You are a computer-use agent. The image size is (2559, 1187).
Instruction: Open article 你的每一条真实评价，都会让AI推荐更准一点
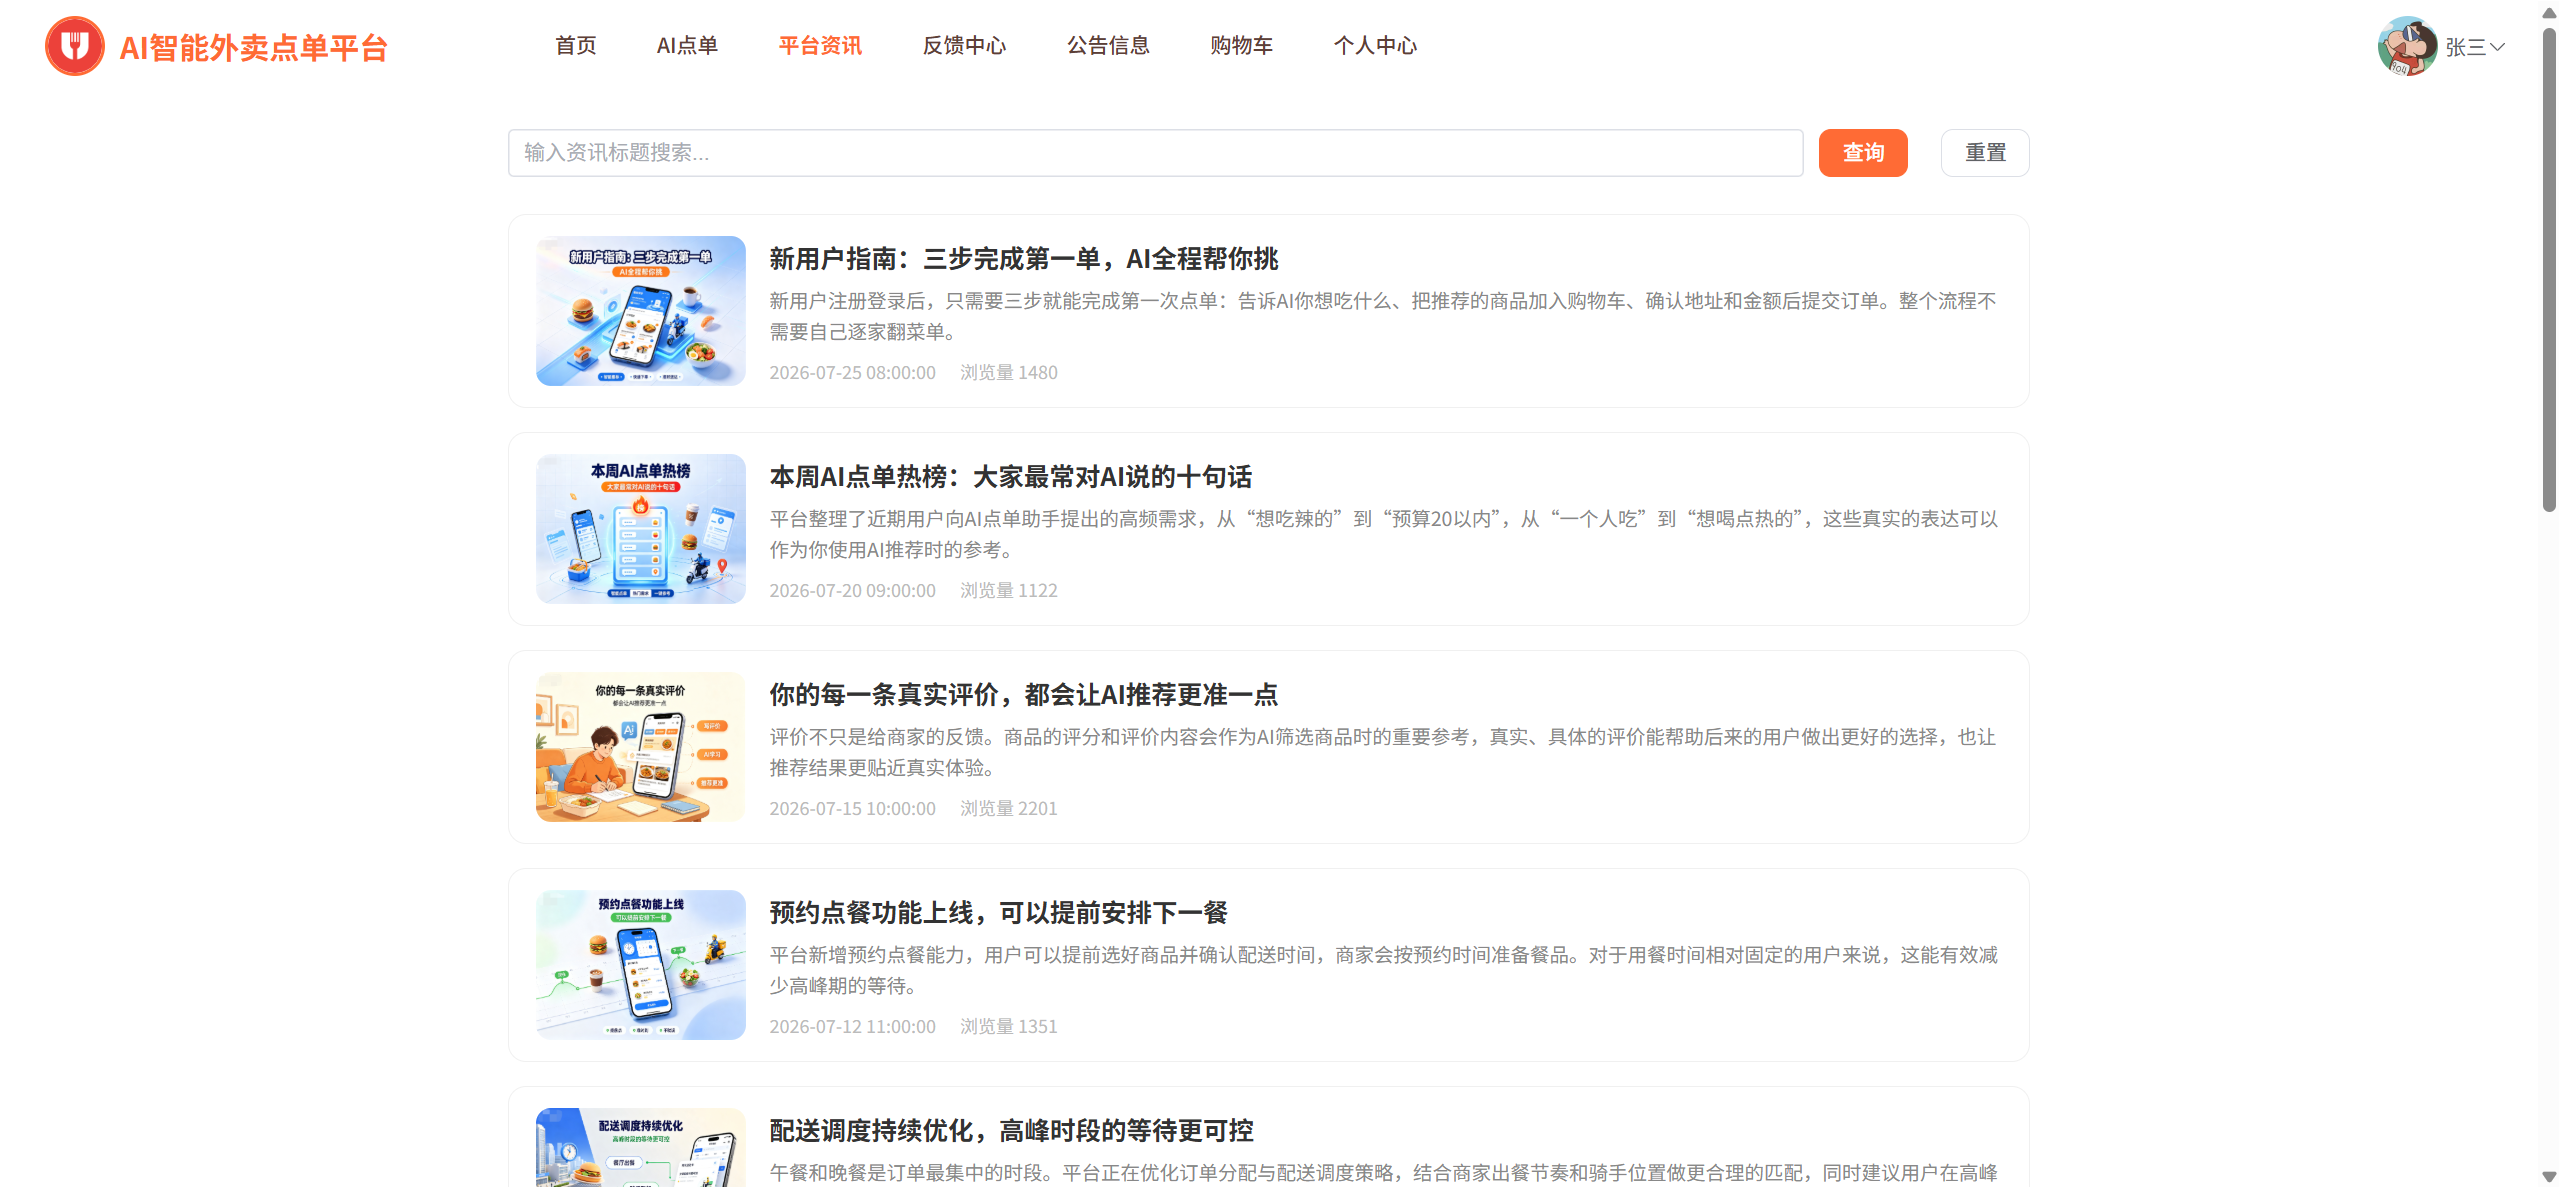(1024, 695)
